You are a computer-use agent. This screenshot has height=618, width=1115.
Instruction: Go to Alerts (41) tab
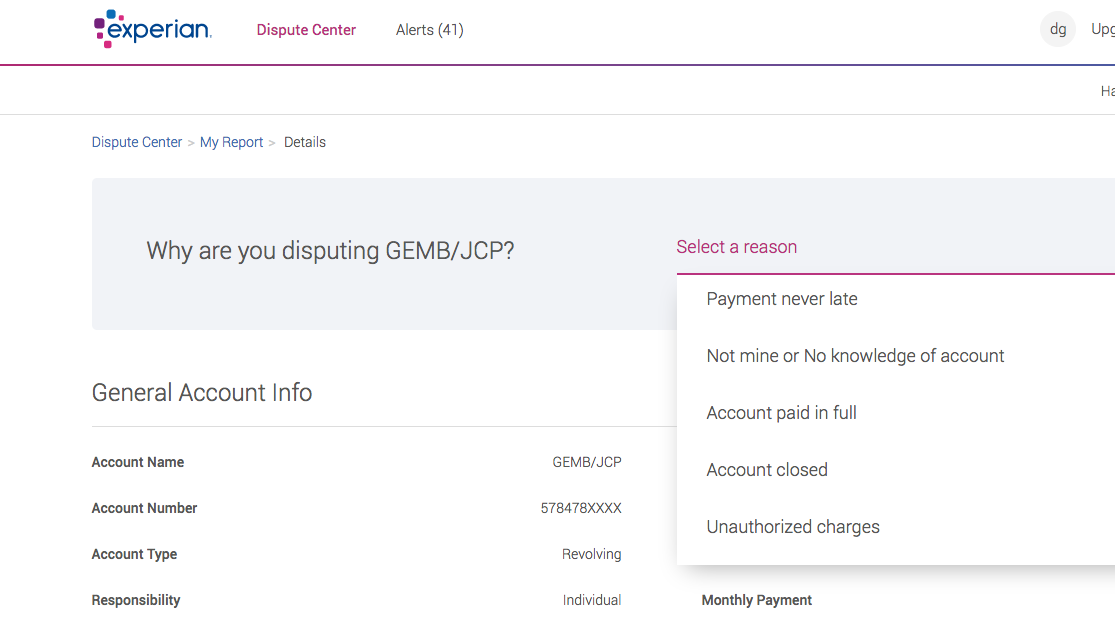(429, 30)
